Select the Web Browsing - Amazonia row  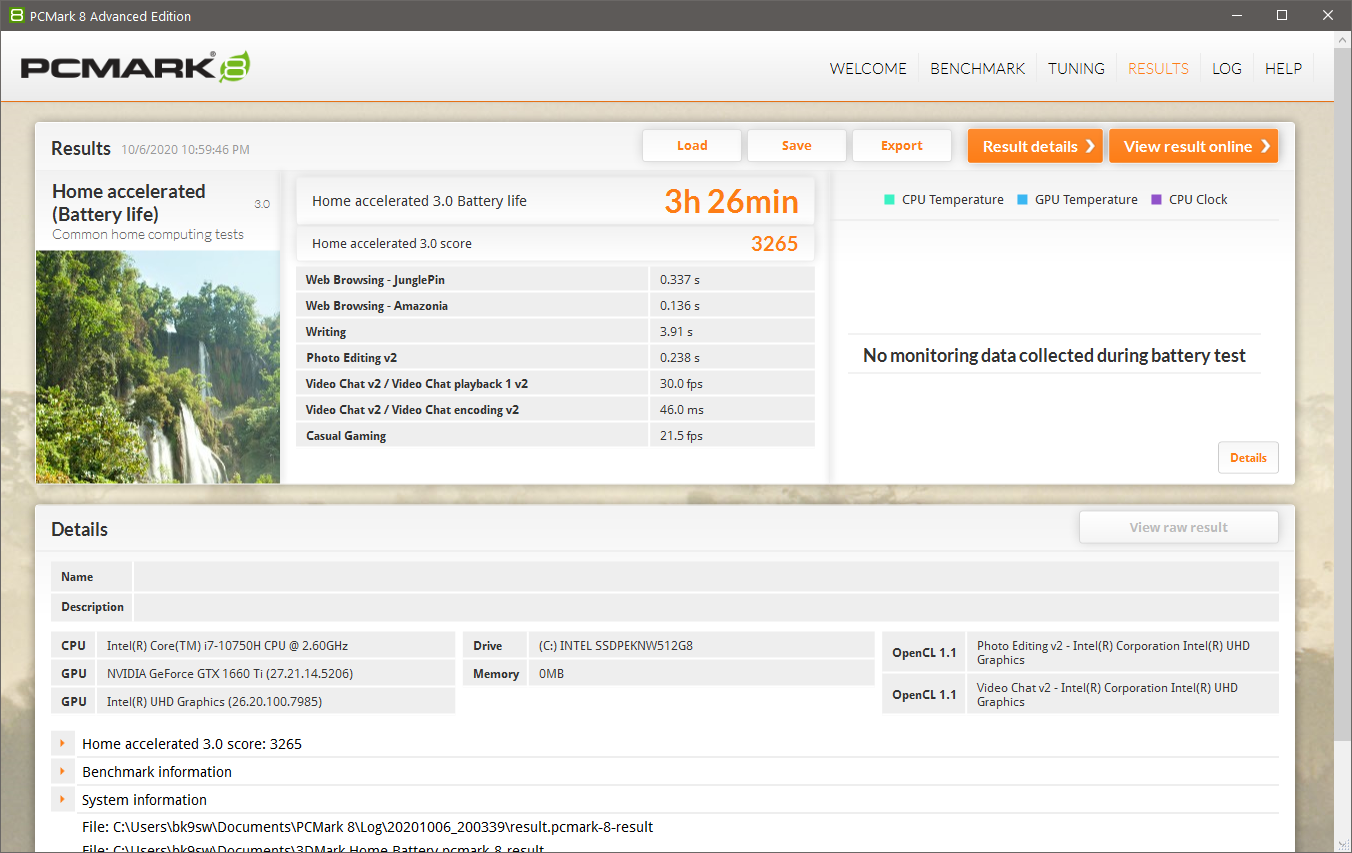coord(556,306)
